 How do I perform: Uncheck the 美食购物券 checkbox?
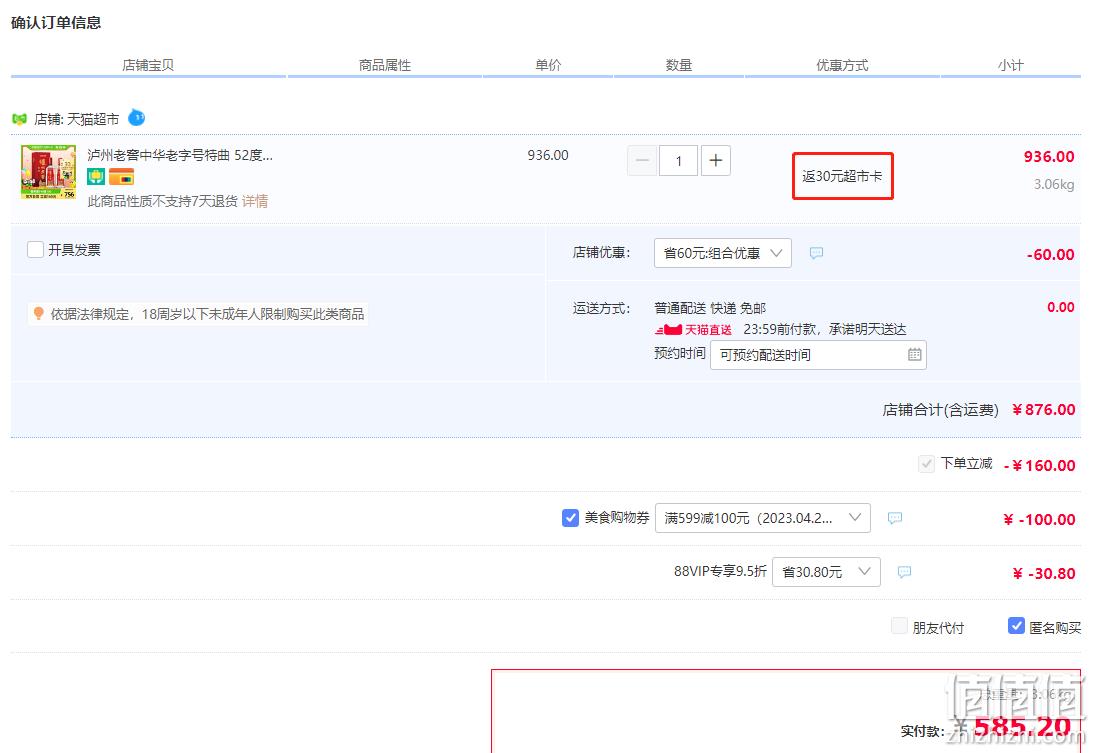(571, 518)
